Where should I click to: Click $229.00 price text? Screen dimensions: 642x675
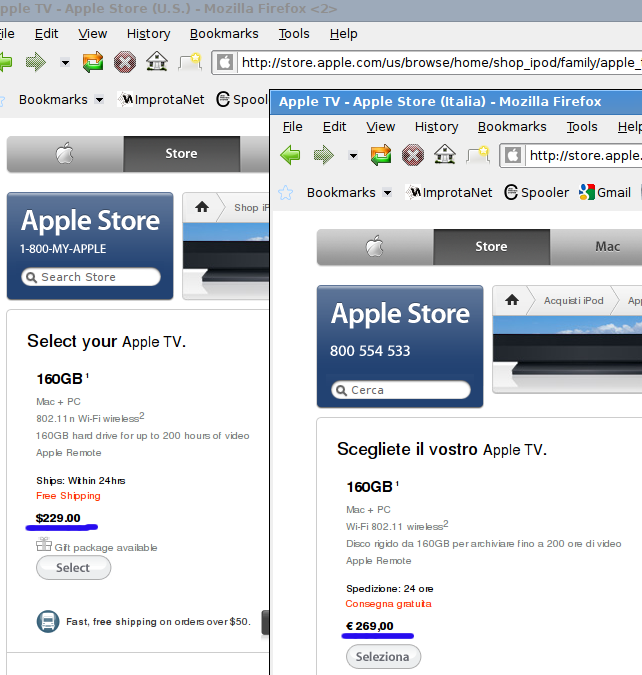(58, 518)
